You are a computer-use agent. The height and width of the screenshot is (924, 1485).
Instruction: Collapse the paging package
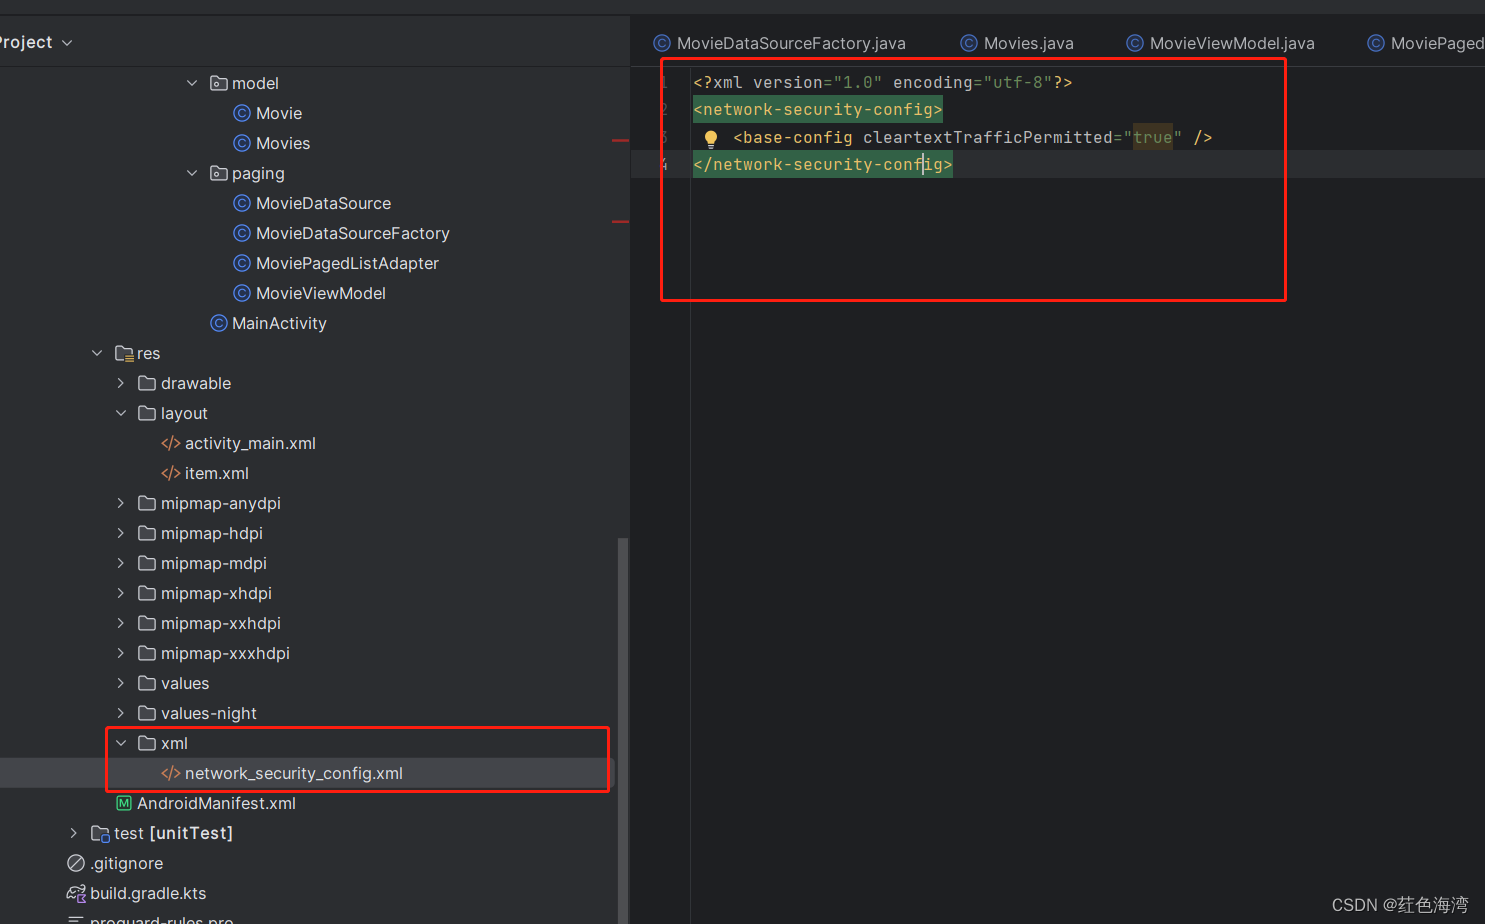[192, 173]
